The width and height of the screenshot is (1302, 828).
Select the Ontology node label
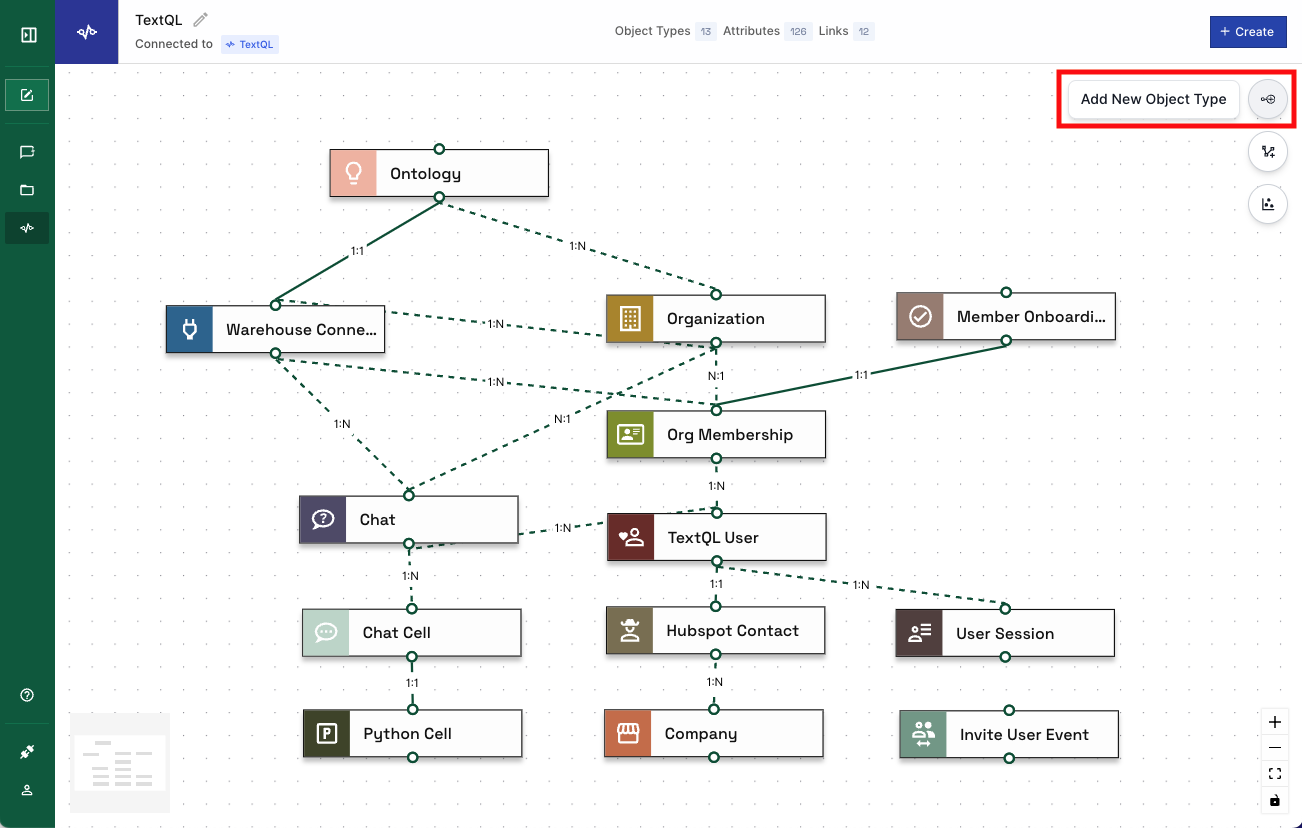425,173
